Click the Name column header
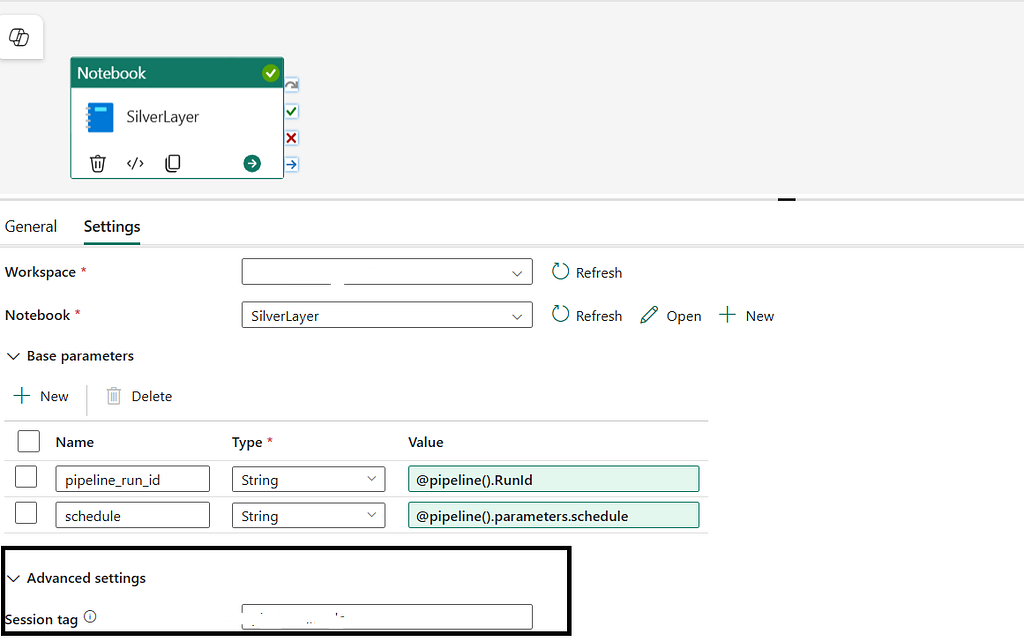 pos(74,442)
